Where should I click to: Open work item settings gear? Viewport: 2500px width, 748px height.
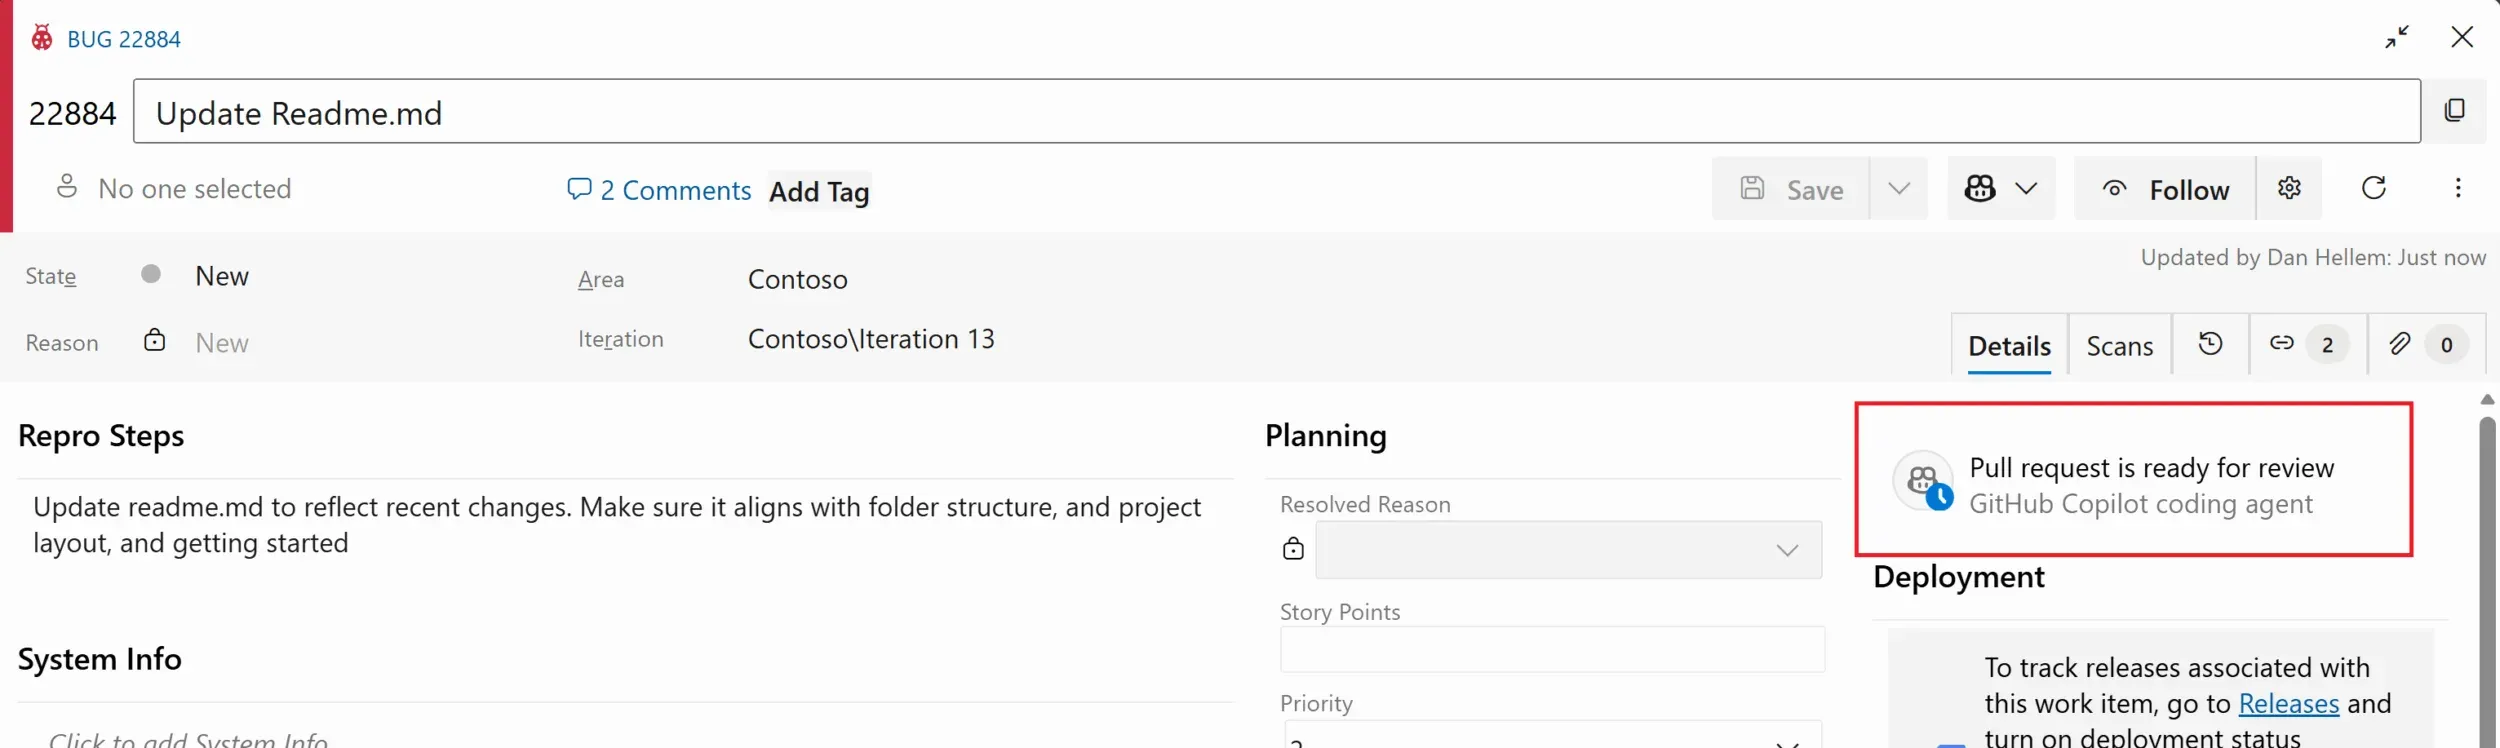(x=2289, y=188)
